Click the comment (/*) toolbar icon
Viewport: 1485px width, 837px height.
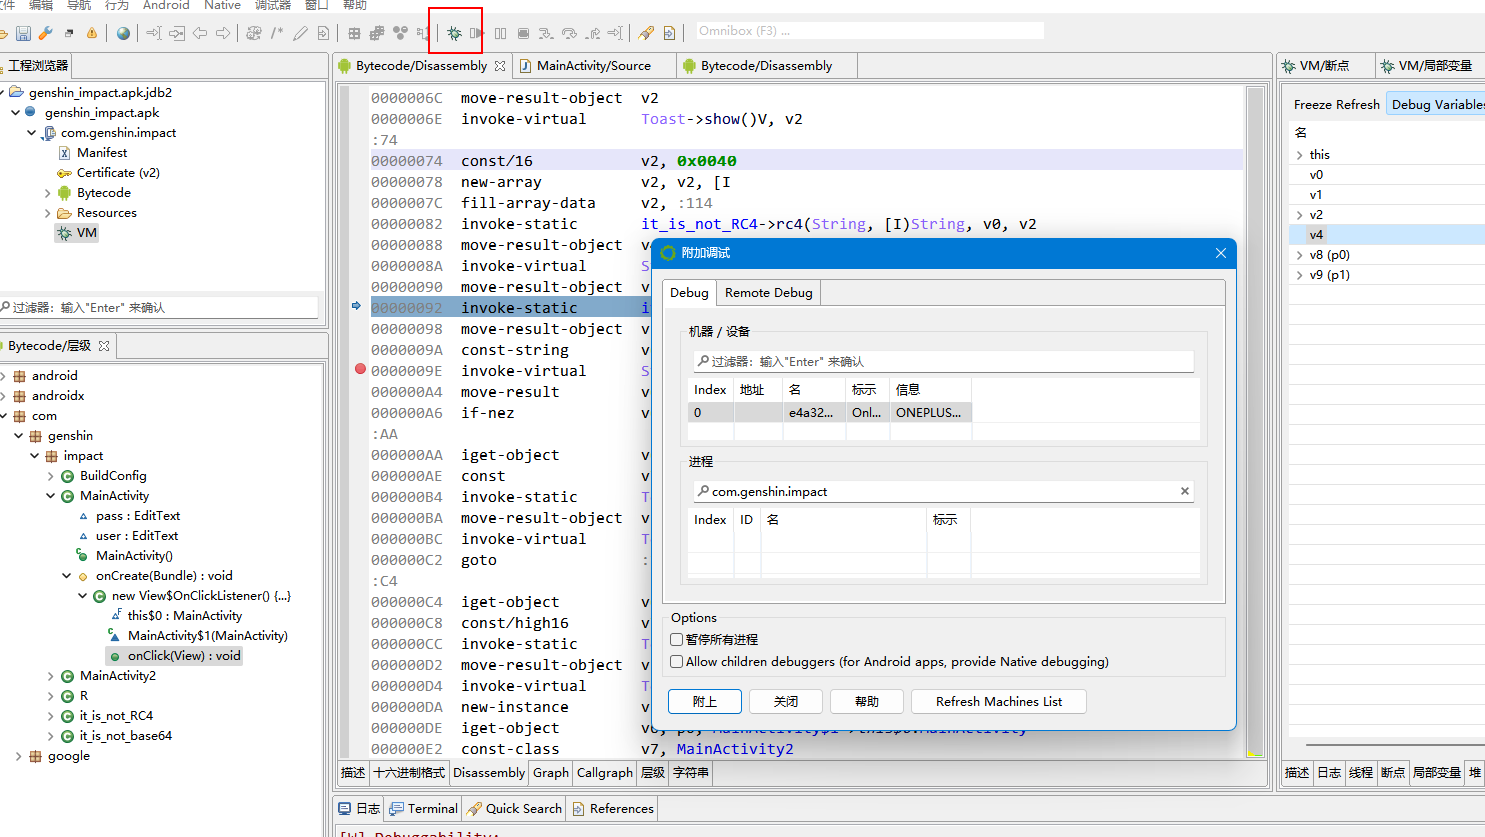point(277,33)
